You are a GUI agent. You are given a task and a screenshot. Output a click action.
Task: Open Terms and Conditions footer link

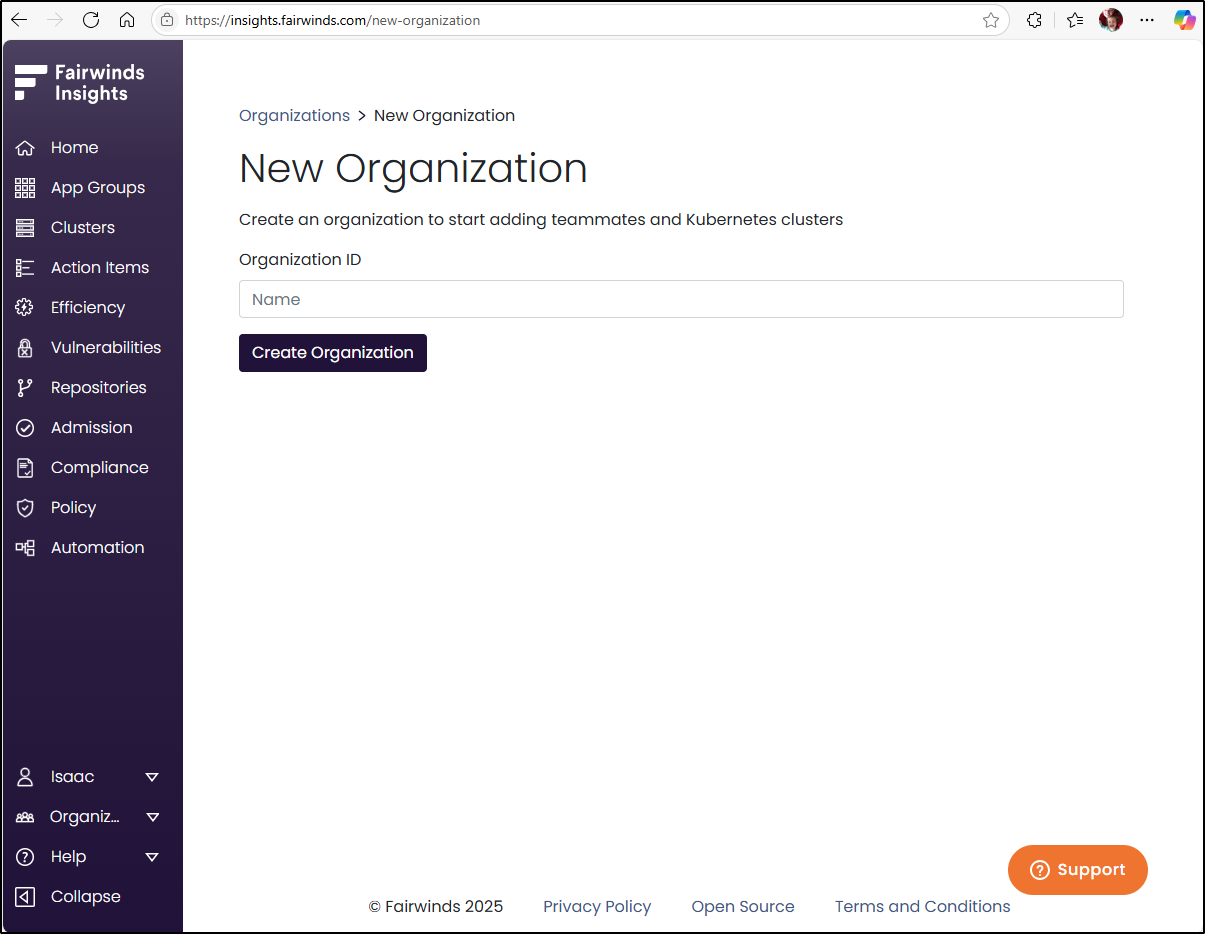923,907
